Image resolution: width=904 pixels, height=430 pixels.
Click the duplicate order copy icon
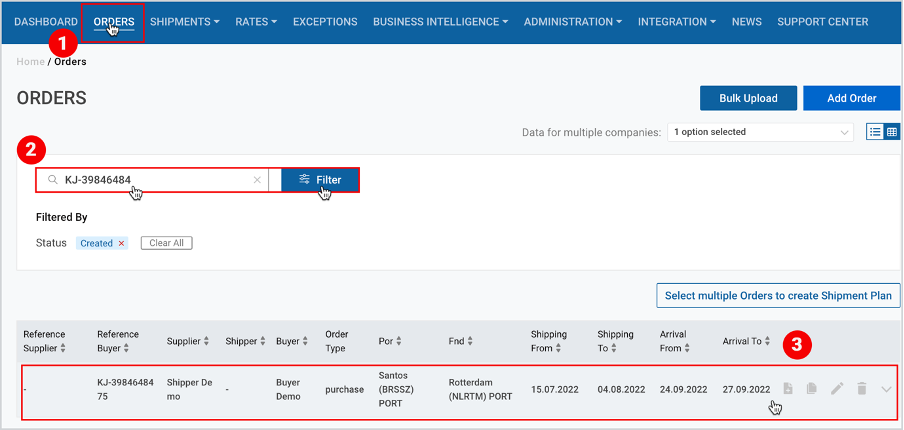click(x=812, y=389)
